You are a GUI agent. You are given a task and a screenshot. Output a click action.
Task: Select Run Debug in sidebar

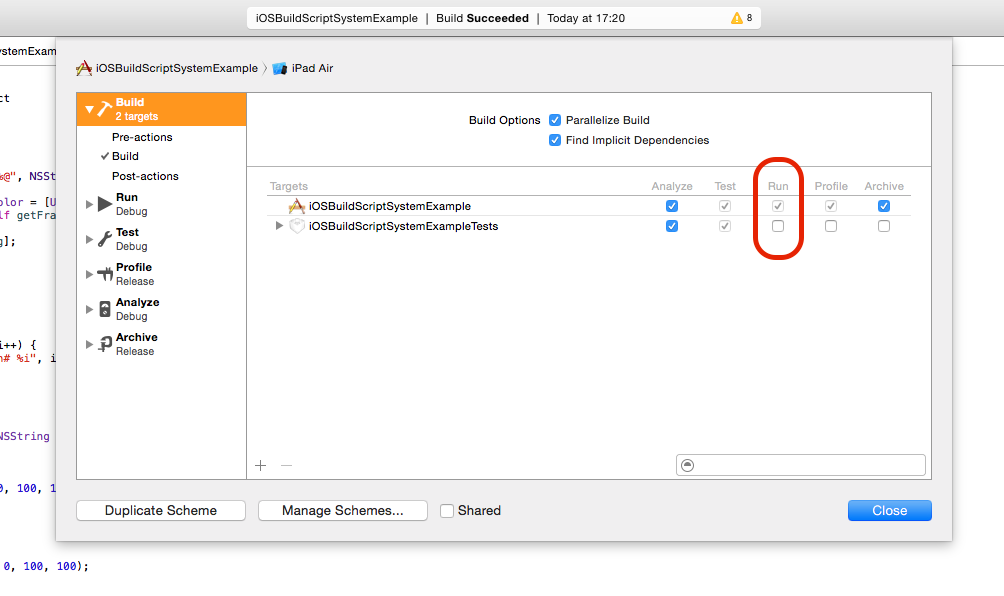[x=161, y=204]
